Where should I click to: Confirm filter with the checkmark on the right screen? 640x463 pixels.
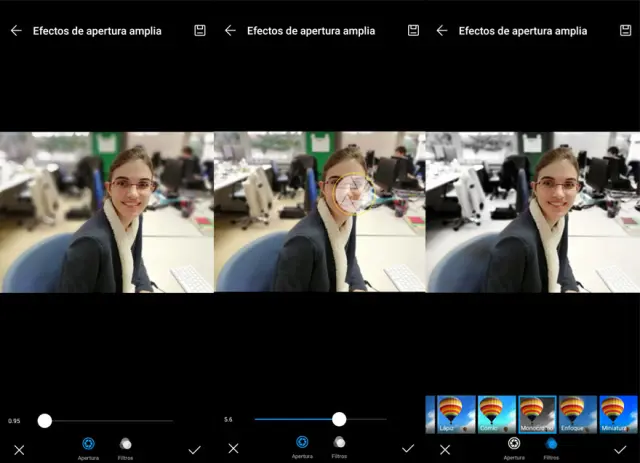[620, 449]
